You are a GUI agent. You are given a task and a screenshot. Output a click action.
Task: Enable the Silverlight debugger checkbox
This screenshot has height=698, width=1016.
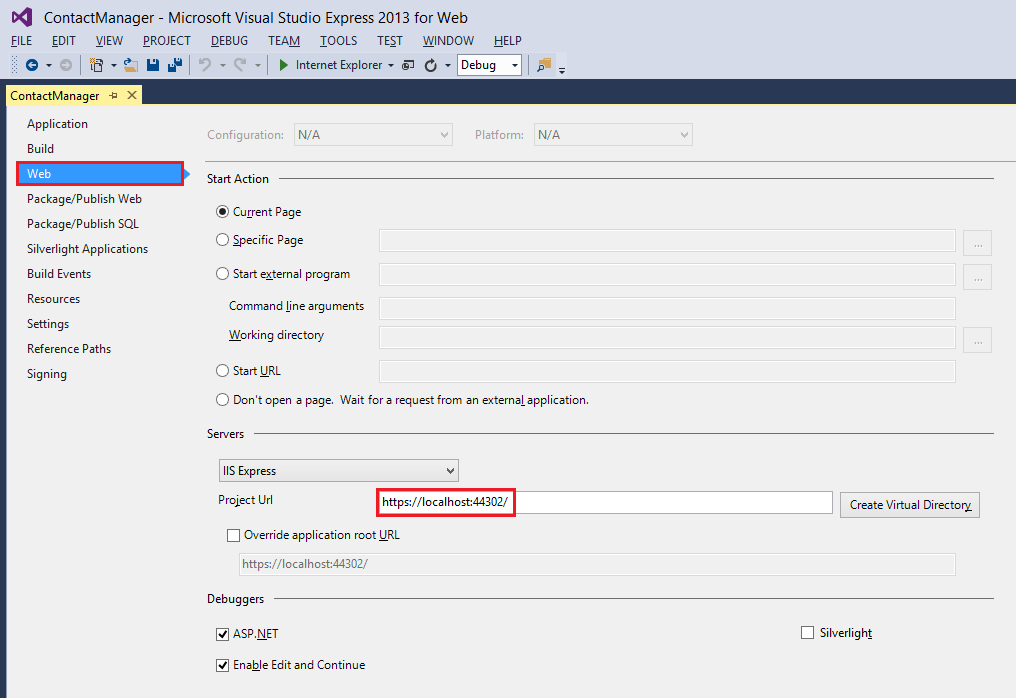tap(807, 632)
